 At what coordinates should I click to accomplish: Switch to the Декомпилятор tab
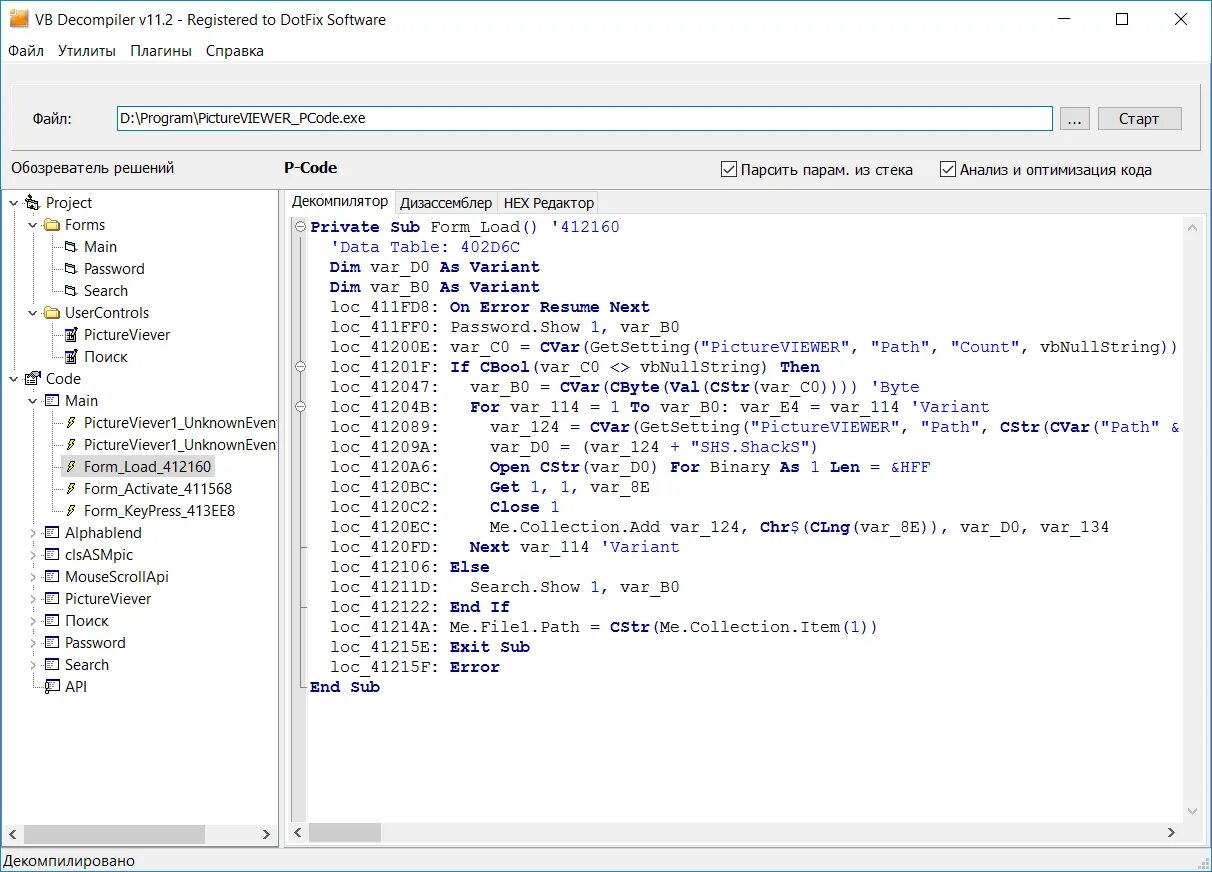pyautogui.click(x=339, y=201)
